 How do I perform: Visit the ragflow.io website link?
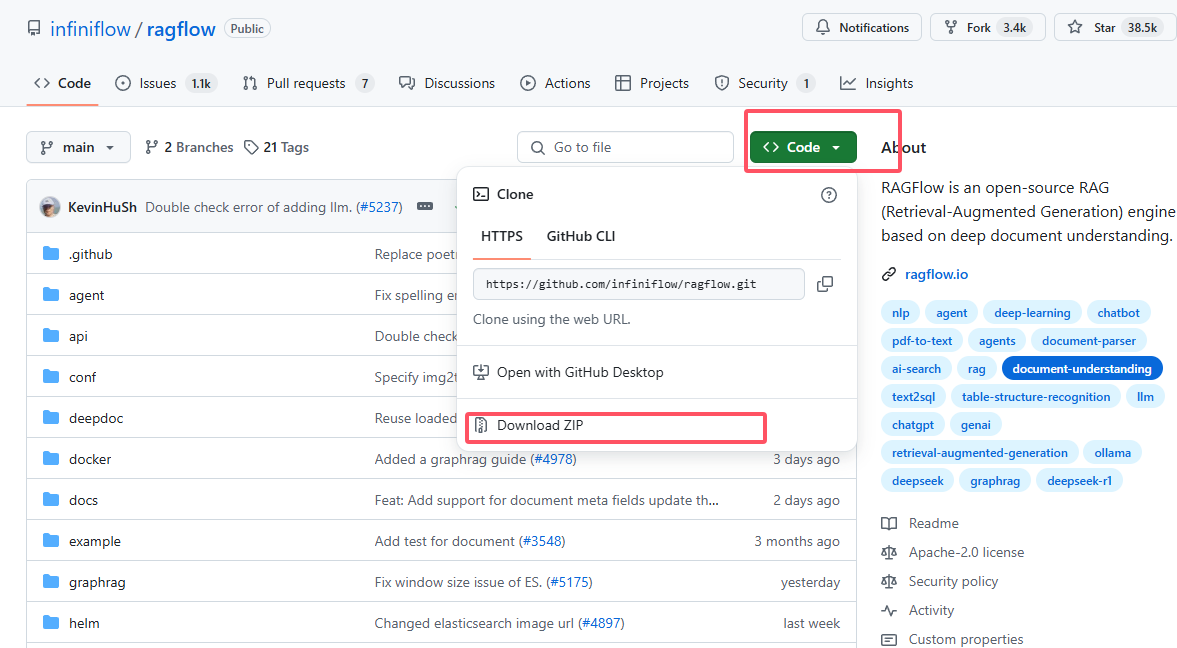coord(936,274)
